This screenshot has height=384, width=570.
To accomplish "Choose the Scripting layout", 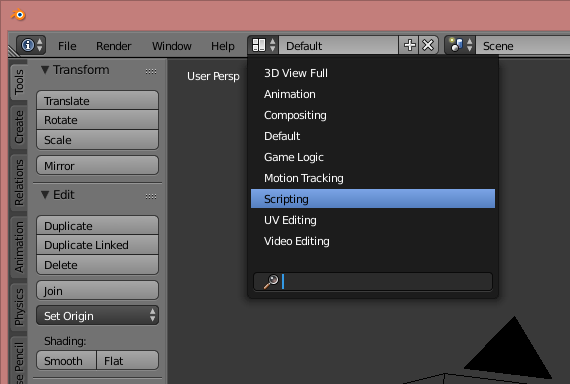I will (x=373, y=199).
